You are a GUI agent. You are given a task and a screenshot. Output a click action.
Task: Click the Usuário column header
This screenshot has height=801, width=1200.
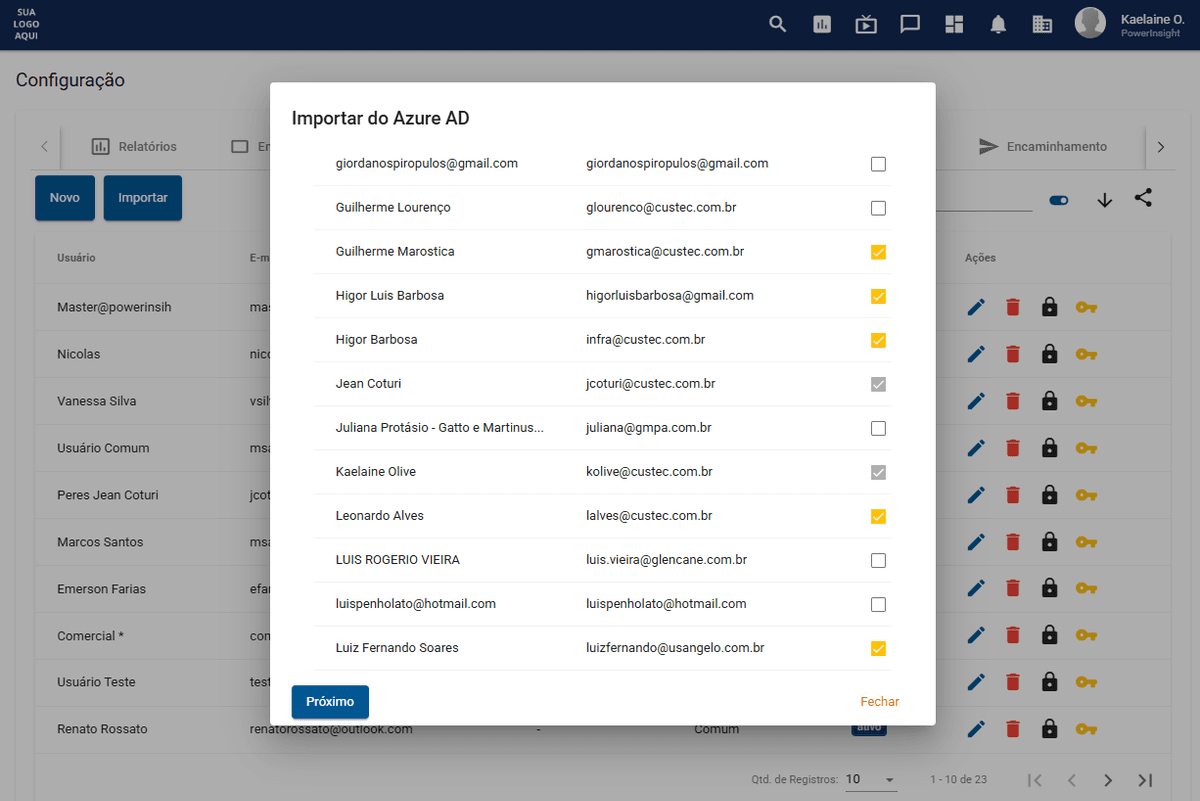pos(76,258)
